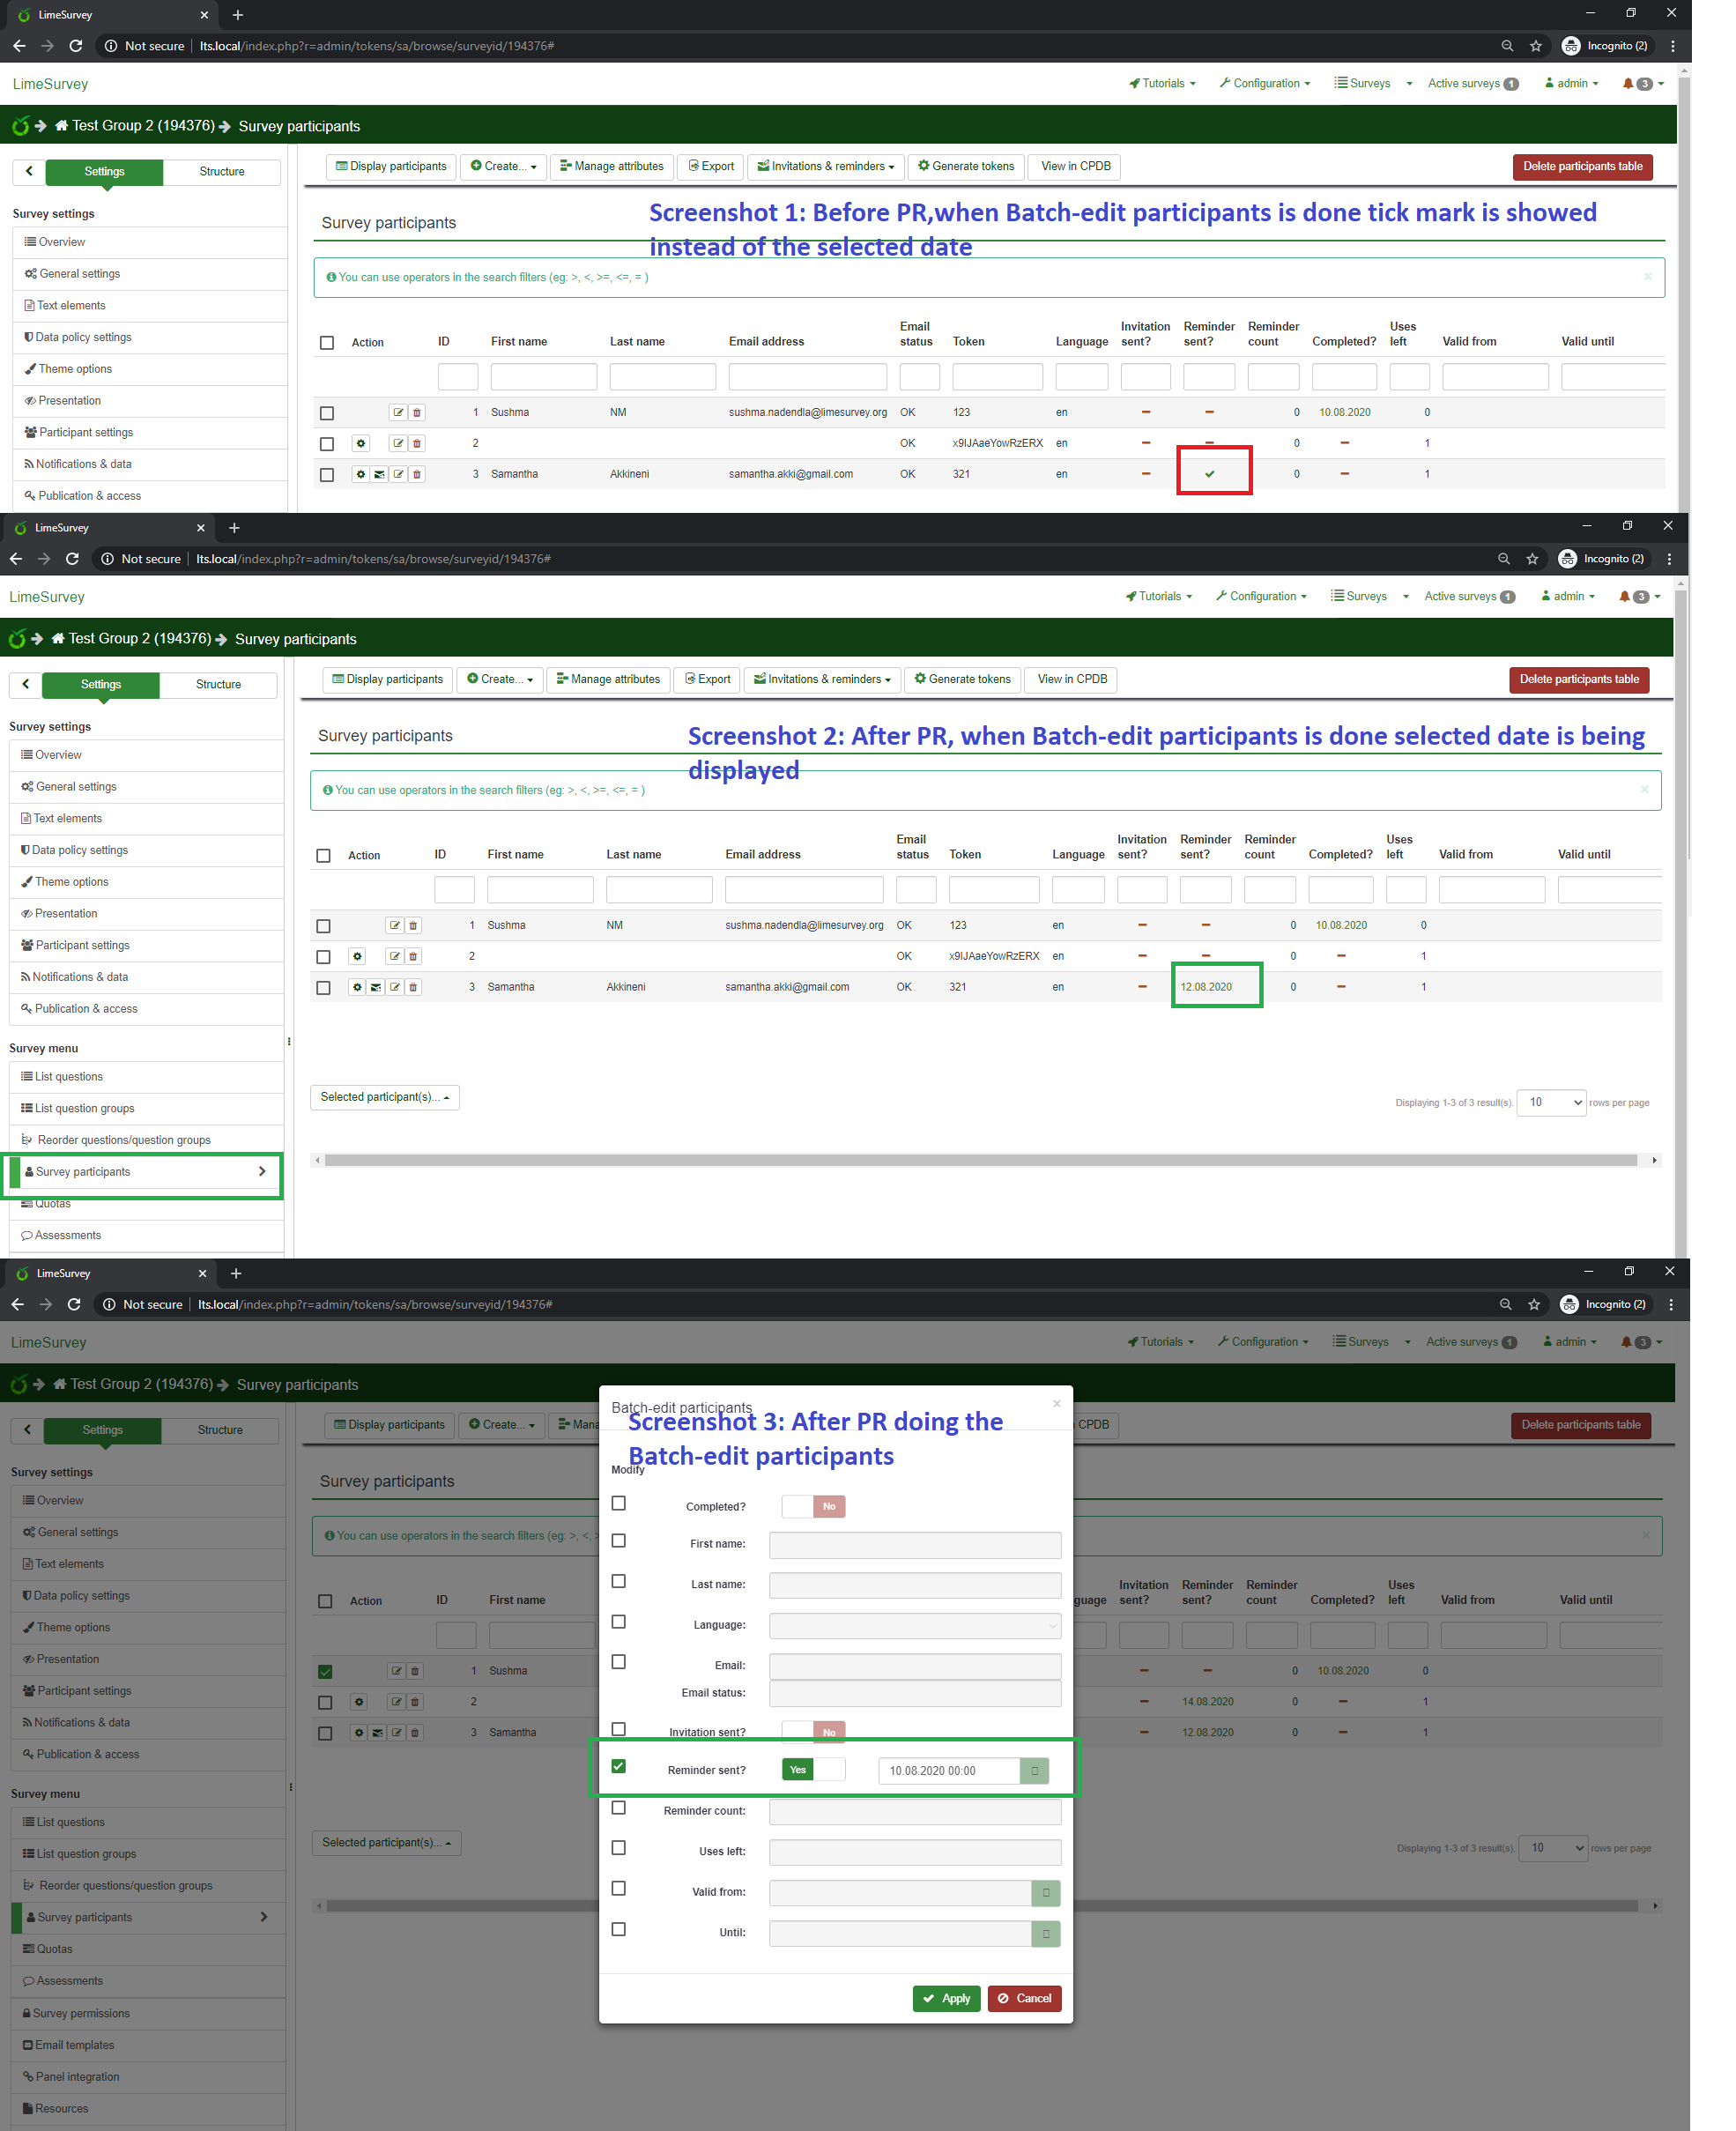Open the undimmed Selected participant(s) dropdown
Viewport: 1736px width, 2131px height.
tap(384, 1097)
